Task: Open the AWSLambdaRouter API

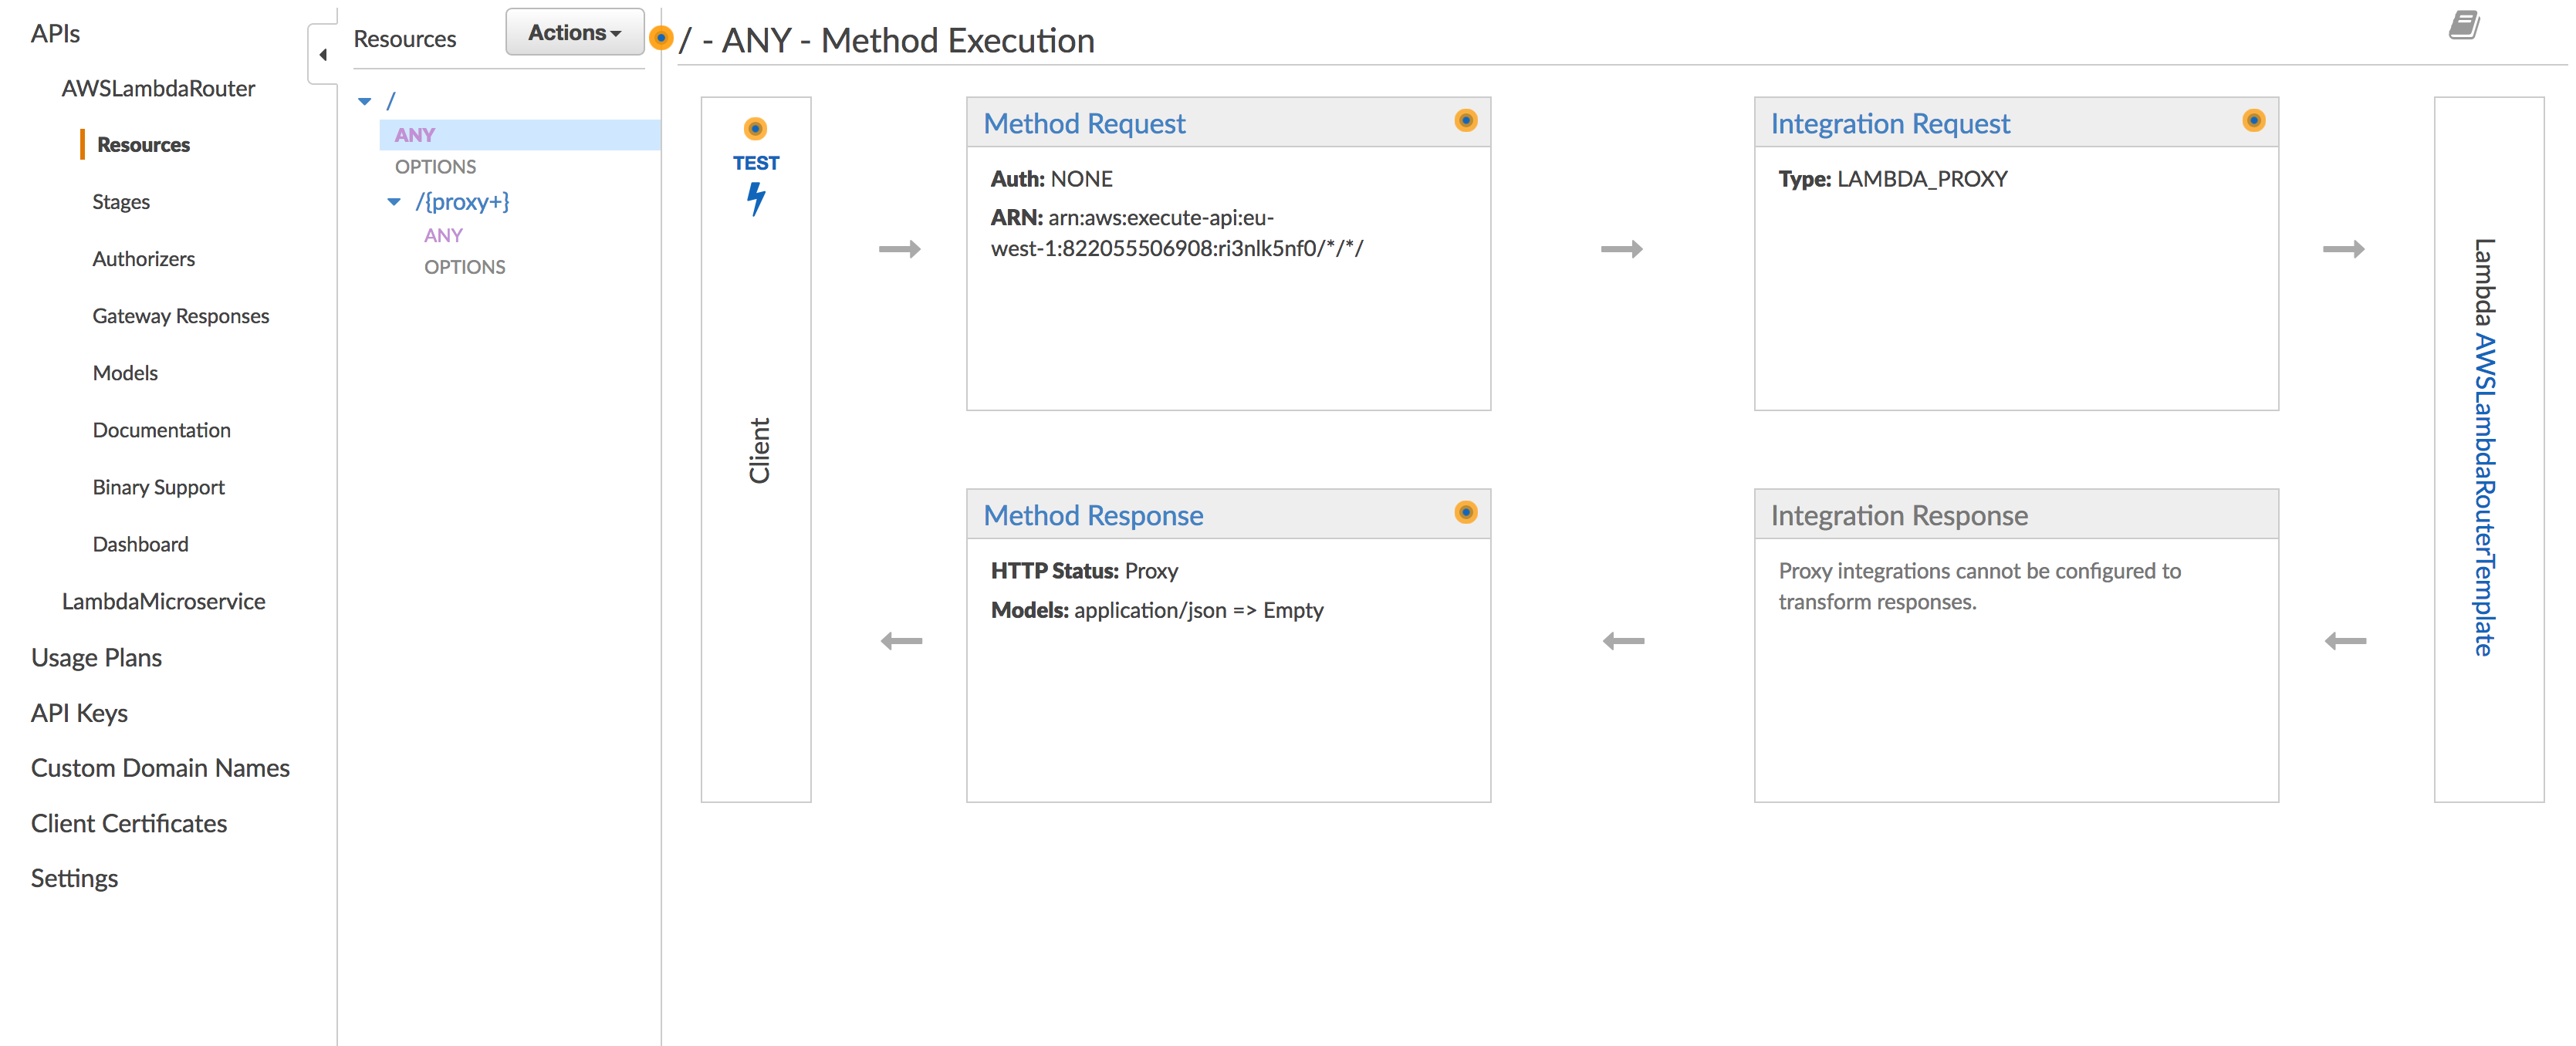Action: (x=158, y=89)
